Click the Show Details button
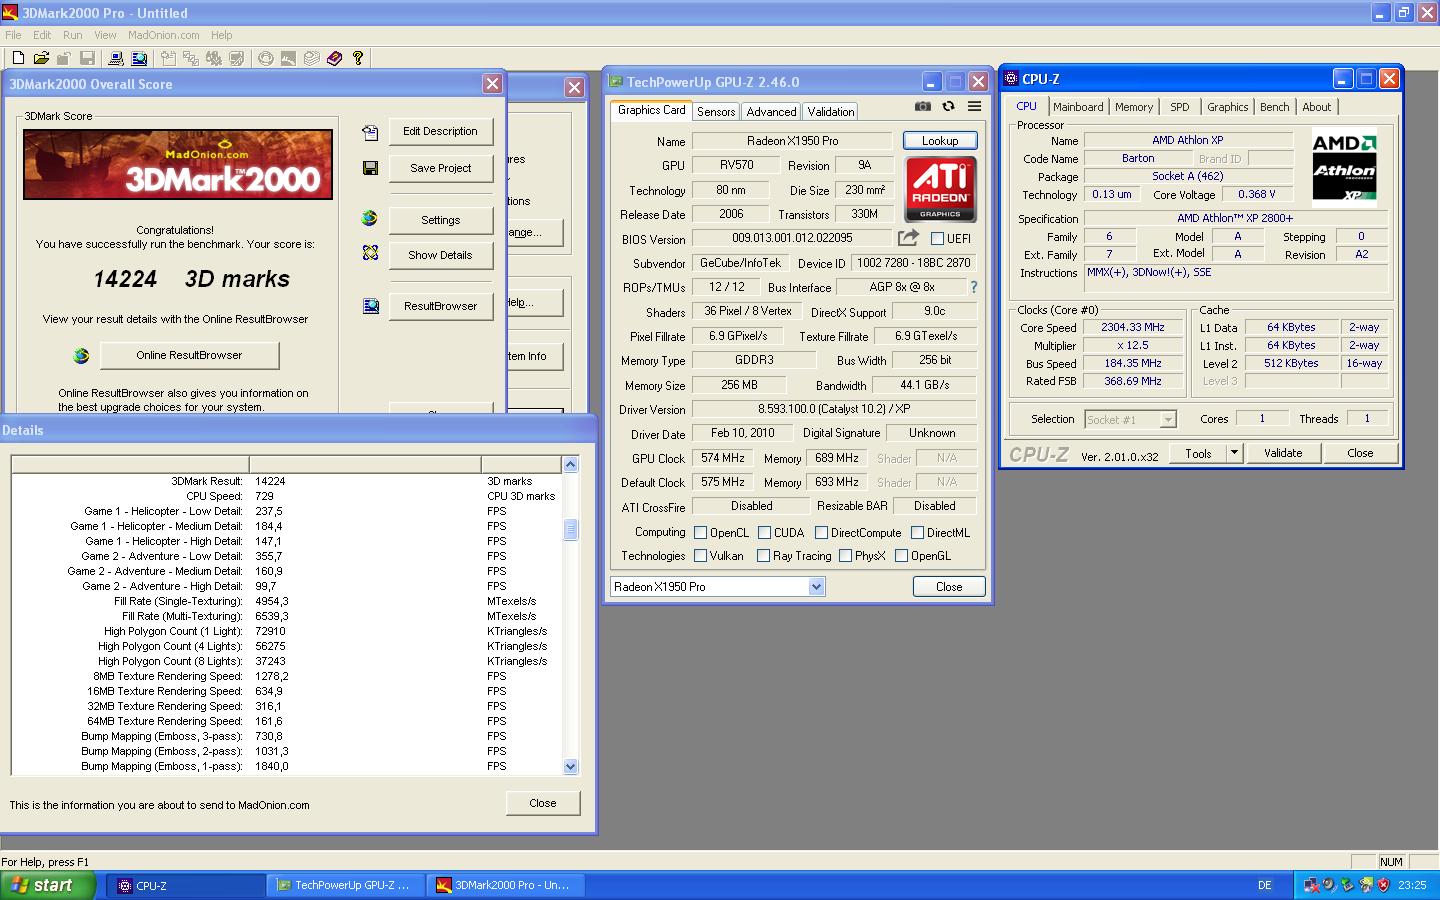 (x=440, y=255)
